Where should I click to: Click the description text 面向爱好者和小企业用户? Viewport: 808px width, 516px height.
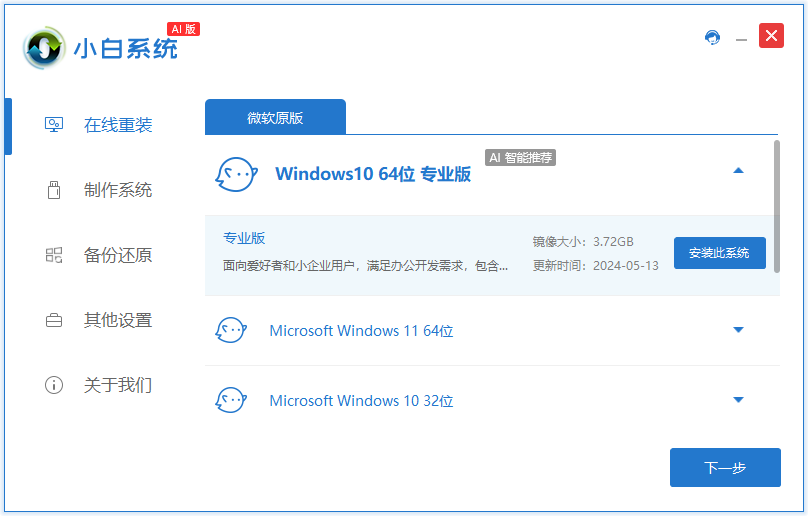365,265
